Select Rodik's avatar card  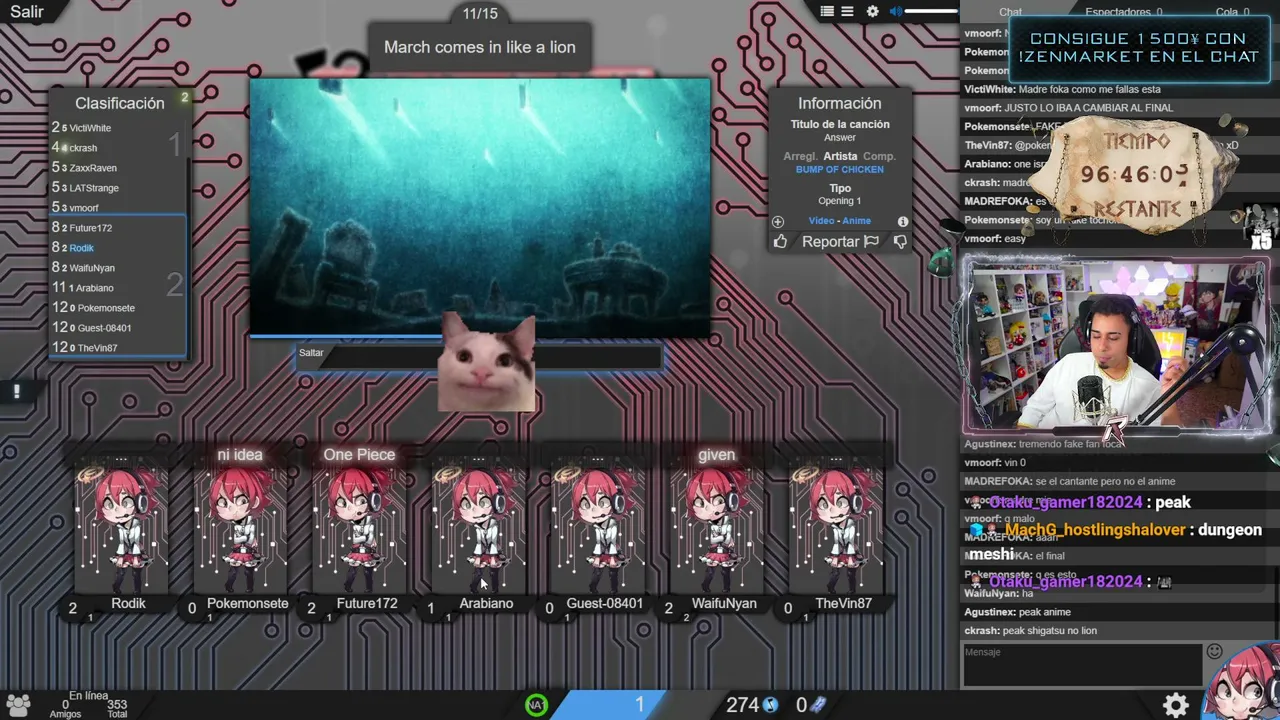click(x=121, y=528)
